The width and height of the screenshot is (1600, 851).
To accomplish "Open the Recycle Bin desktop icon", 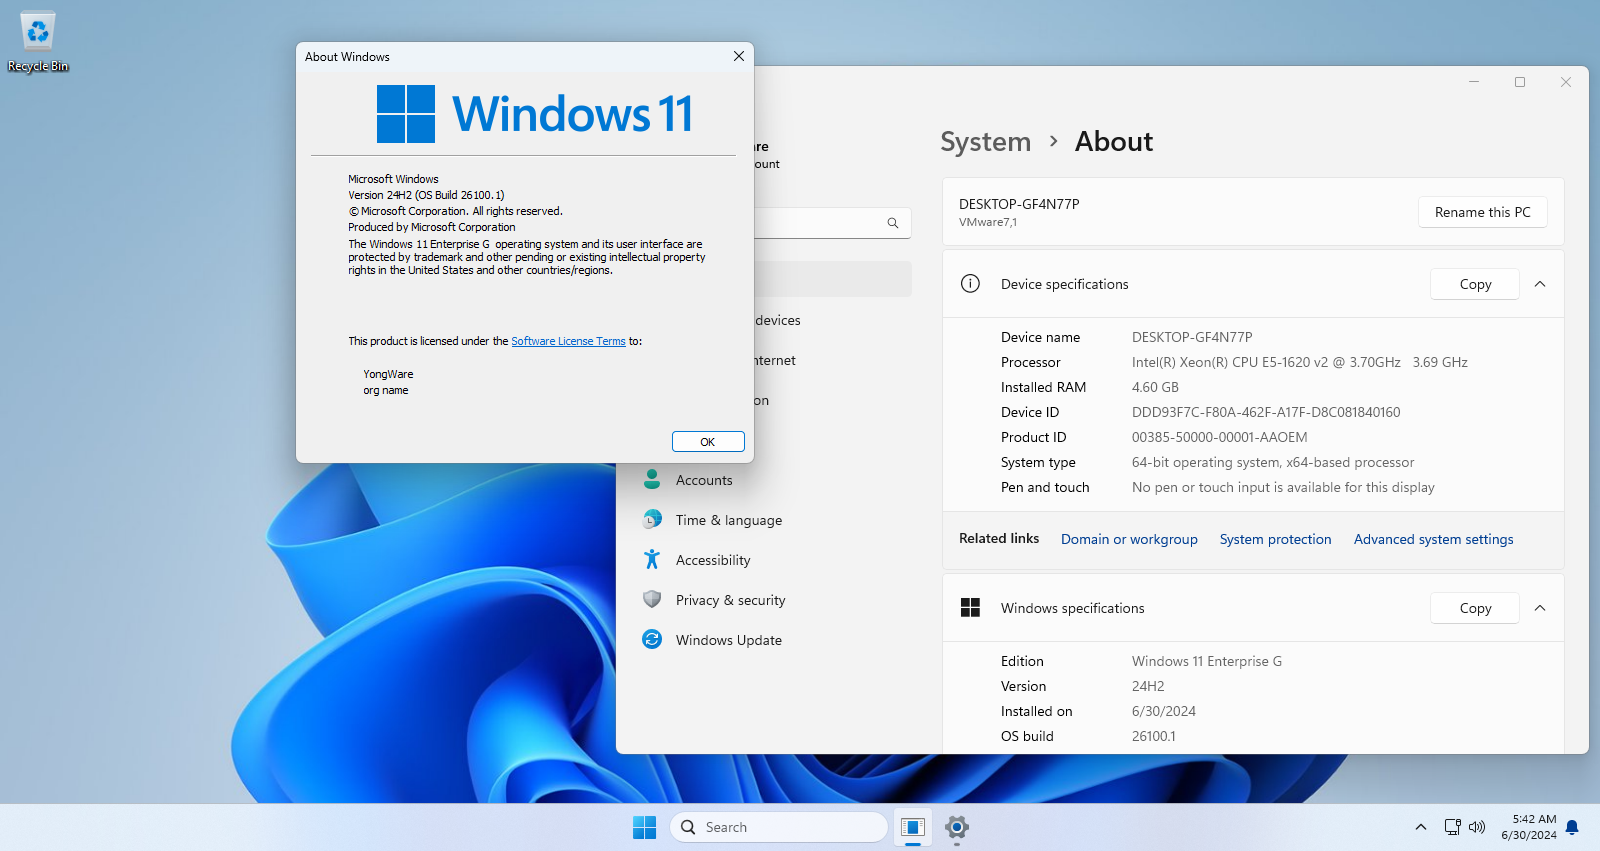I will point(38,42).
